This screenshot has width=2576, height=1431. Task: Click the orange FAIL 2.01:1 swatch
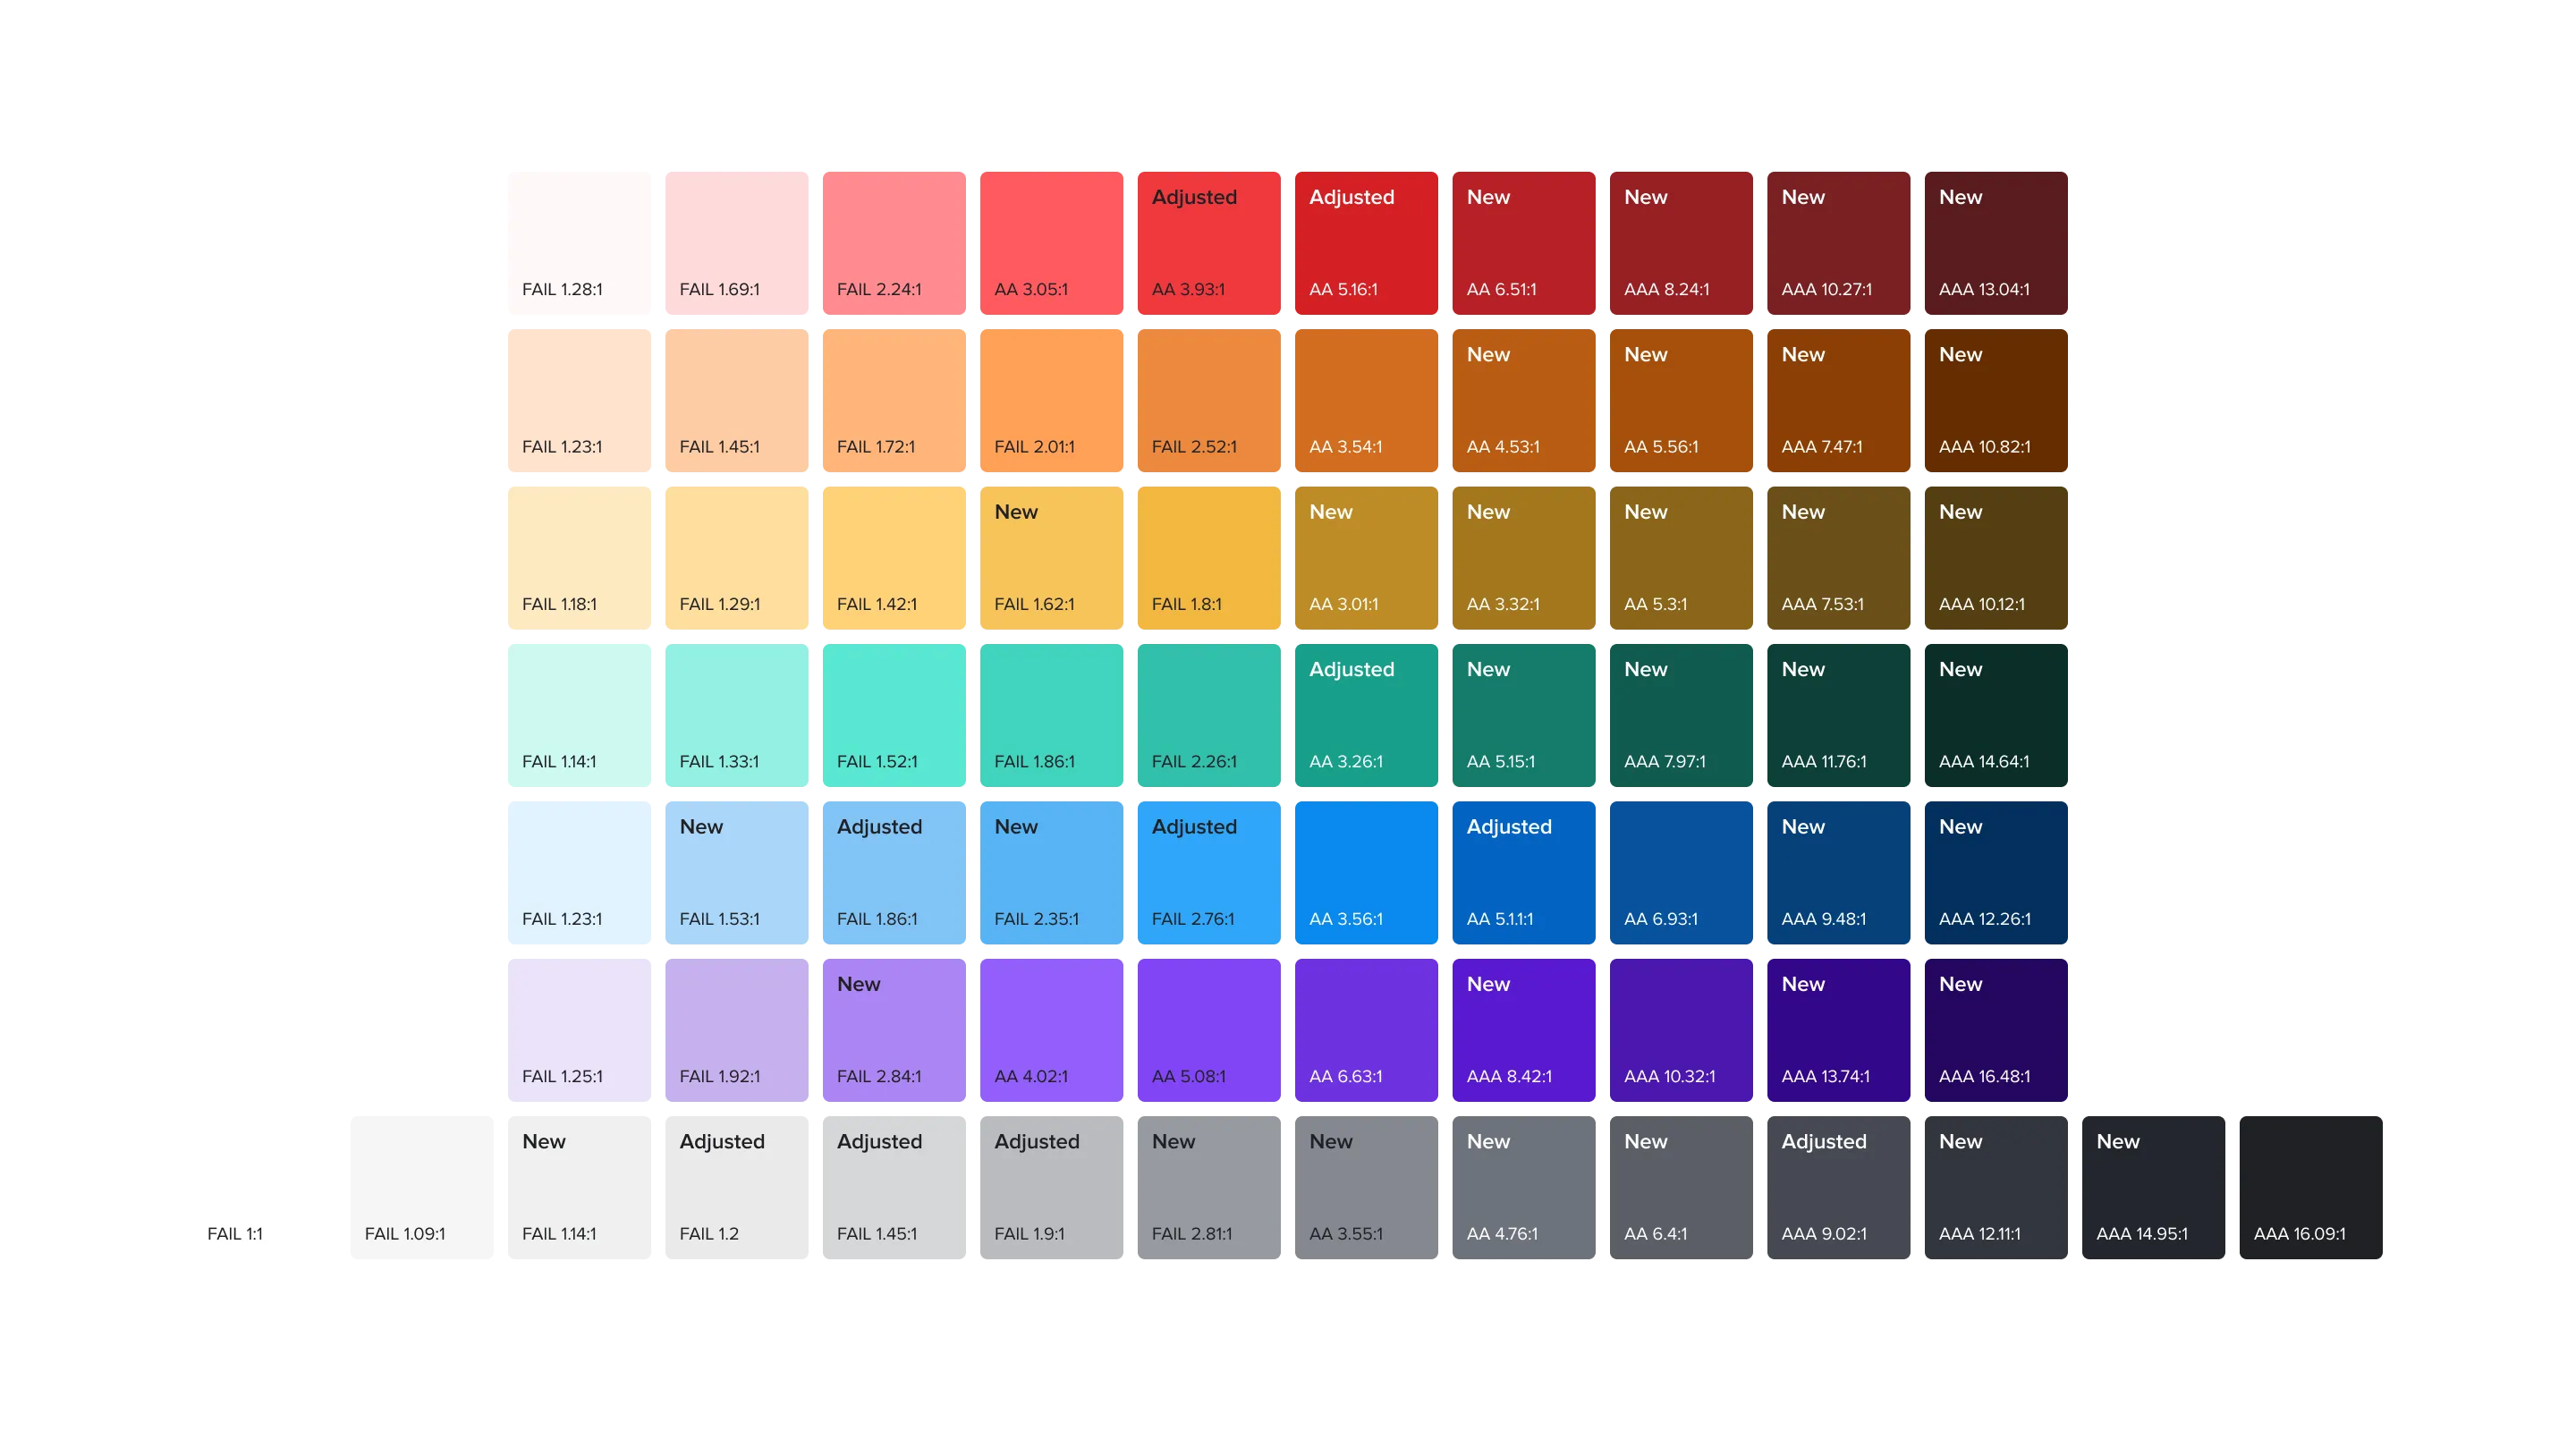1051,399
